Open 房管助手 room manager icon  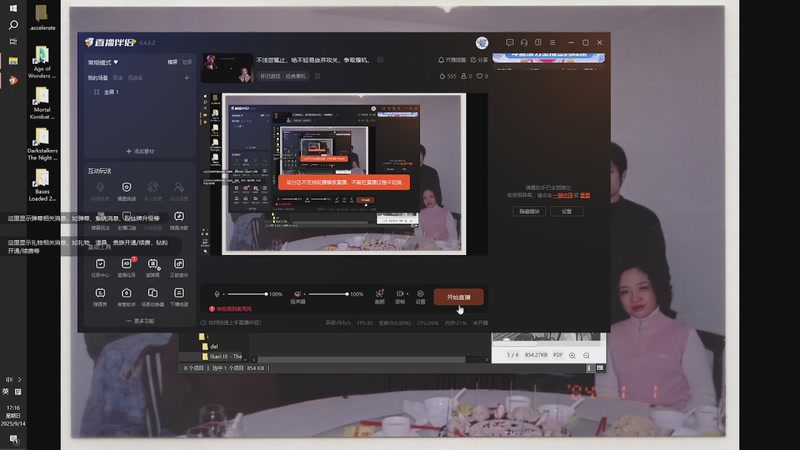(x=127, y=293)
